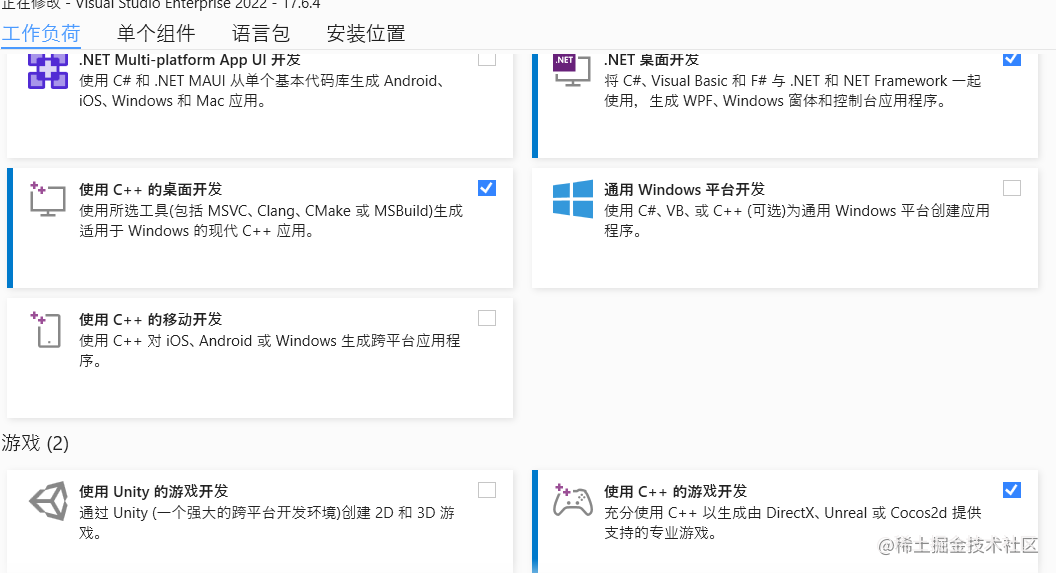Click the Unity 2D 和 3D description text
Viewport: 1056px width, 573px height.
[x=267, y=523]
